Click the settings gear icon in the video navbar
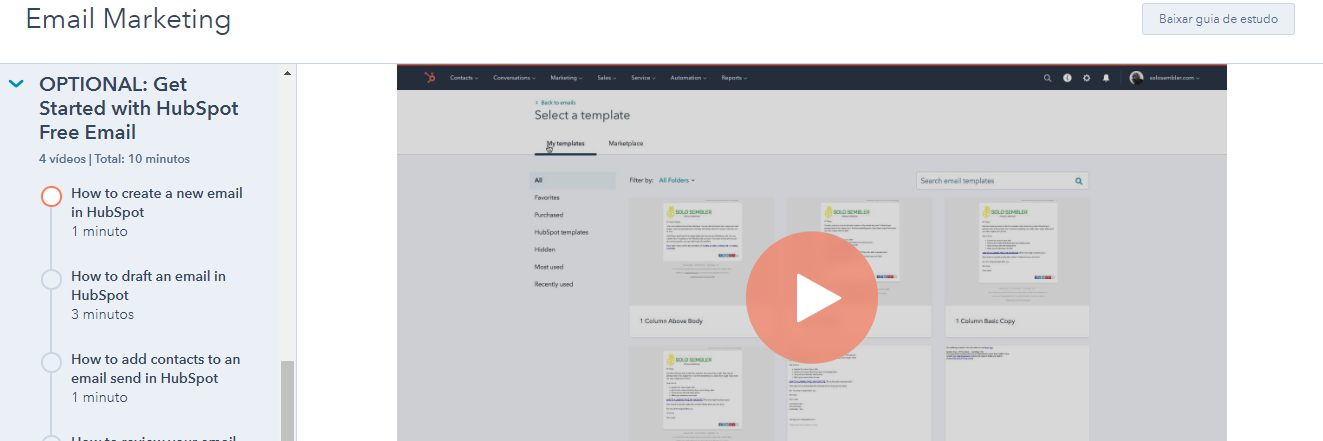This screenshot has height=441, width=1323. [x=1087, y=77]
